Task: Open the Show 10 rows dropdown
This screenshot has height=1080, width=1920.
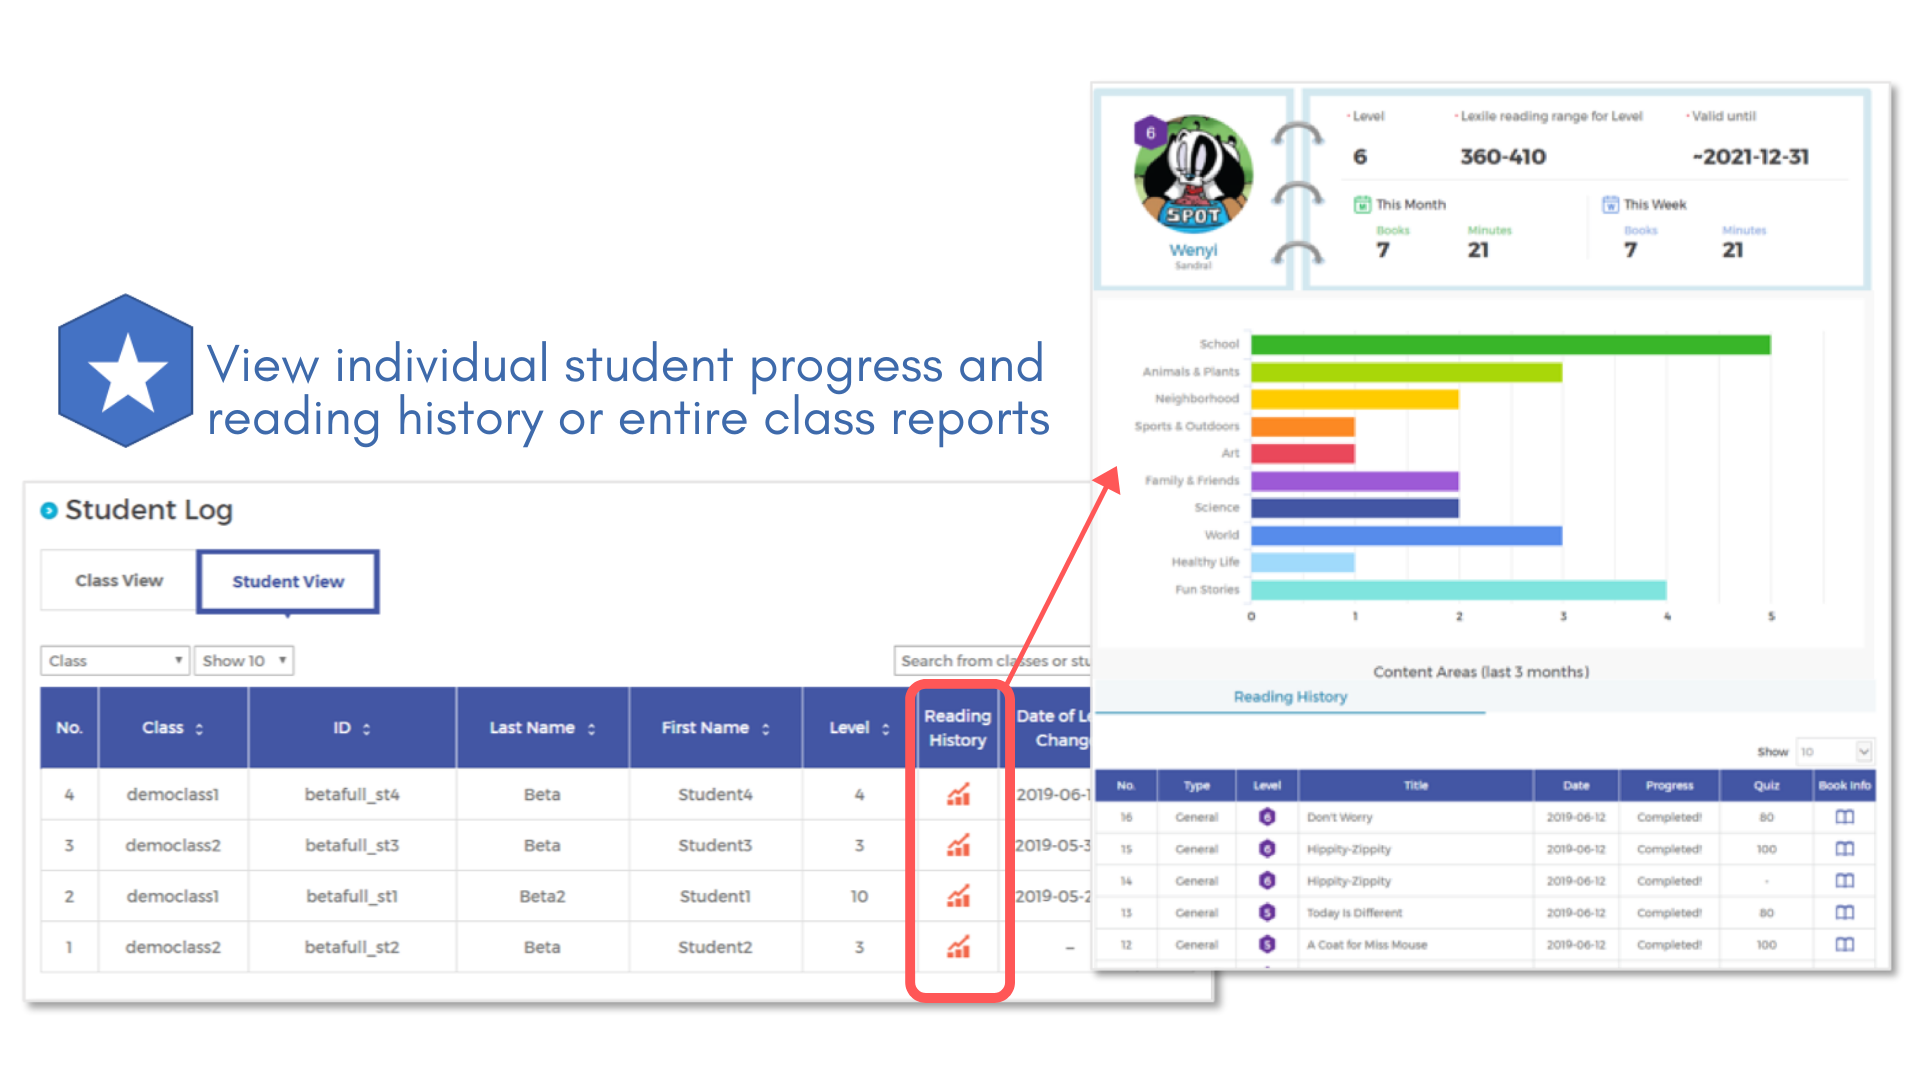Action: click(244, 661)
